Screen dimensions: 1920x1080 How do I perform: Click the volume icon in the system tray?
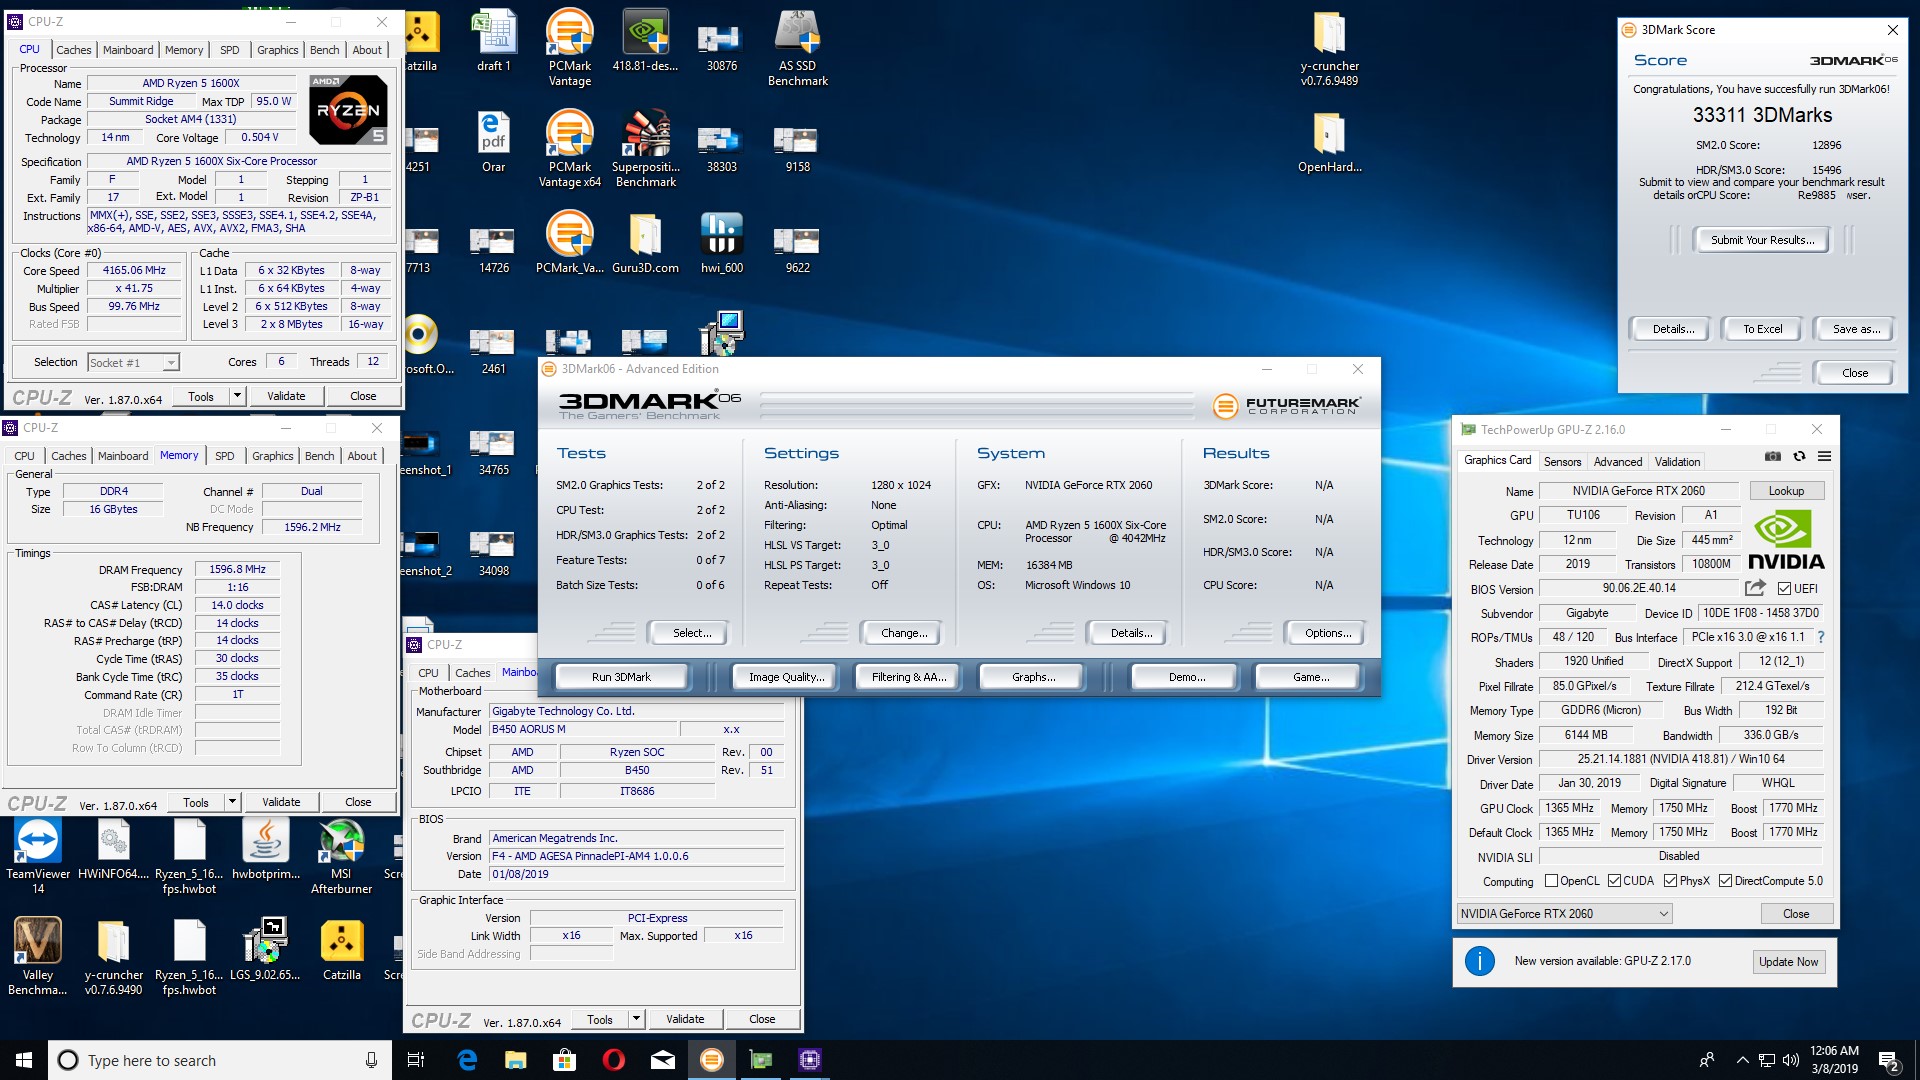pyautogui.click(x=1790, y=1060)
